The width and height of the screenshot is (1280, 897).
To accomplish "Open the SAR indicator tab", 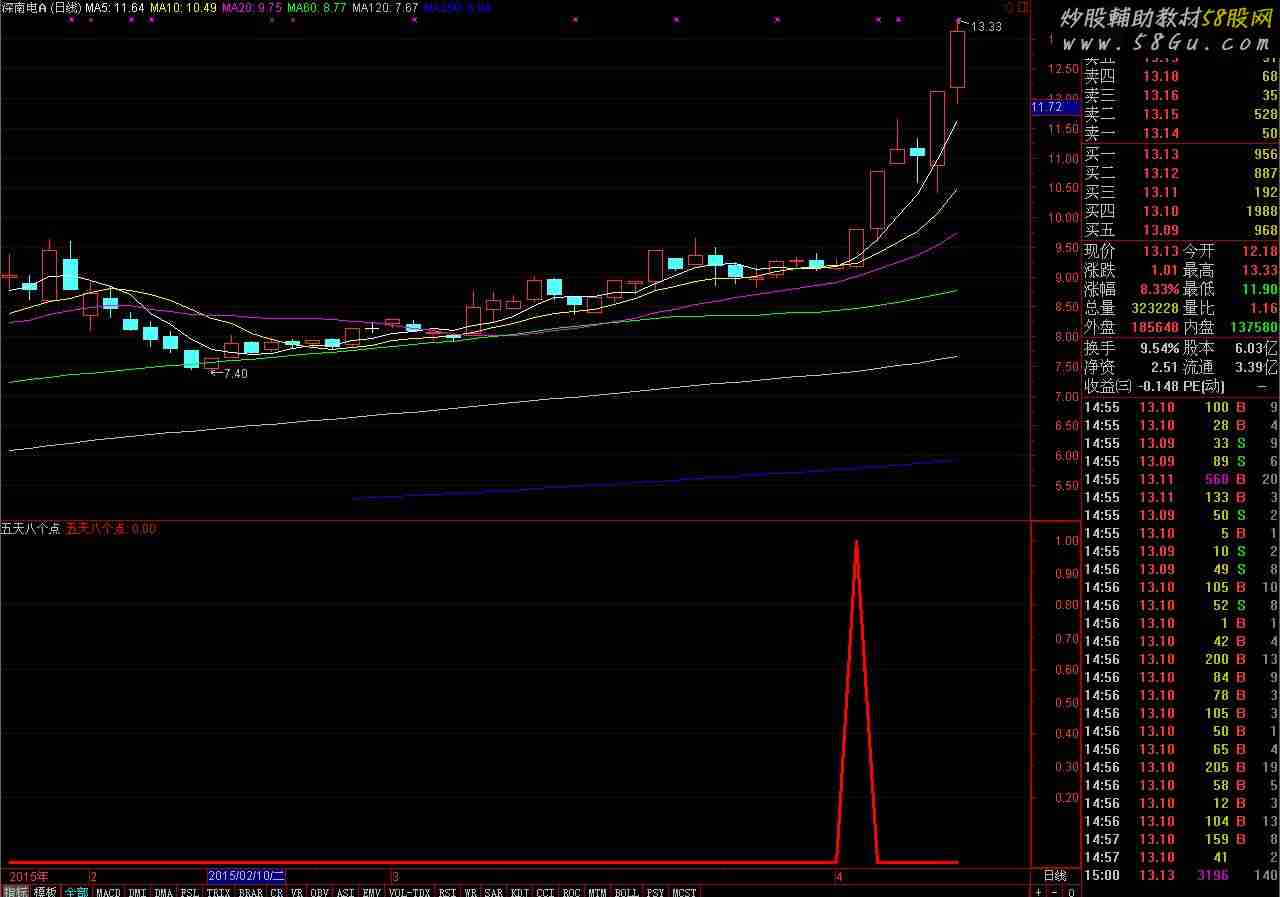I will 494,891.
